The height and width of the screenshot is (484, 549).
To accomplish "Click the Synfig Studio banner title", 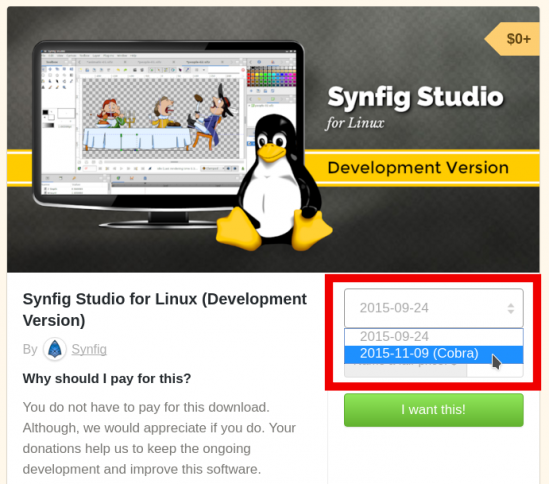I will 415,97.
